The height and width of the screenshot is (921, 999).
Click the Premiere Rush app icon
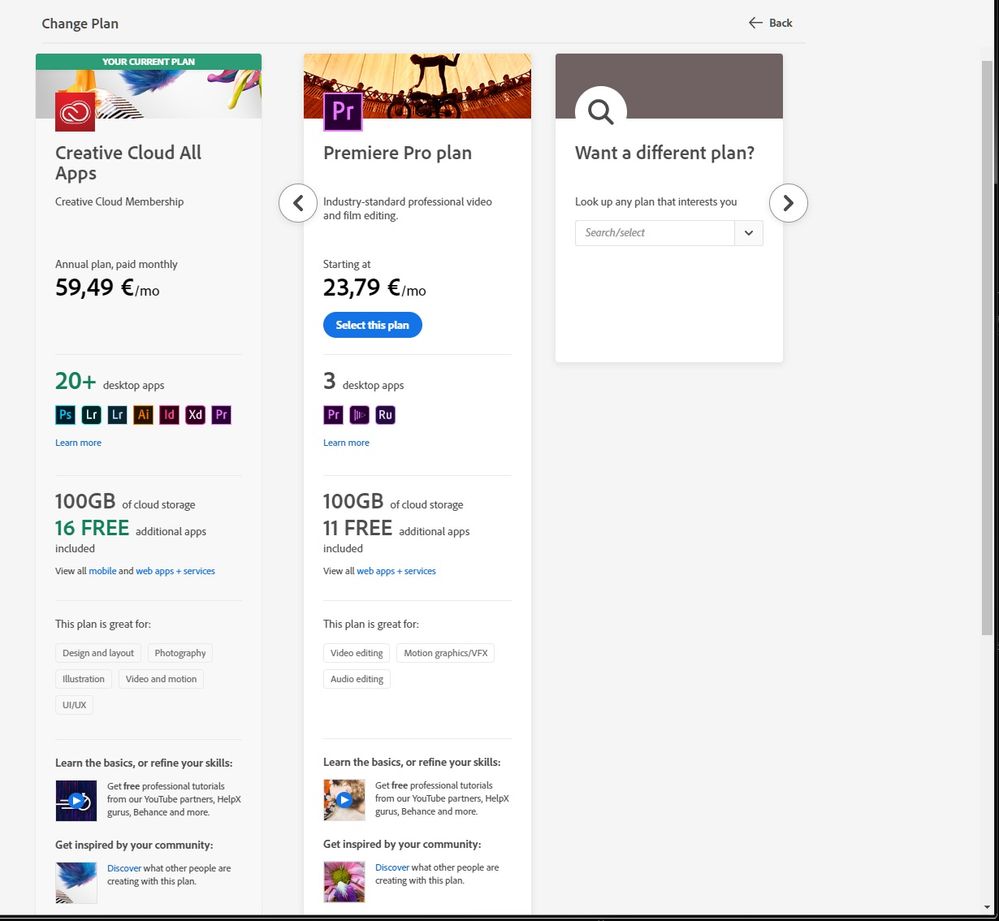click(385, 414)
